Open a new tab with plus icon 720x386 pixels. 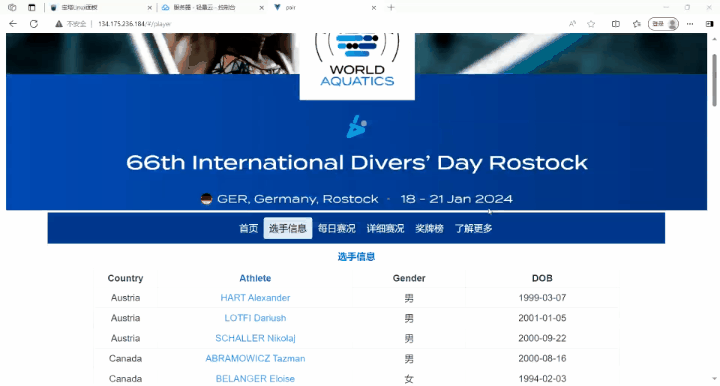pos(391,7)
